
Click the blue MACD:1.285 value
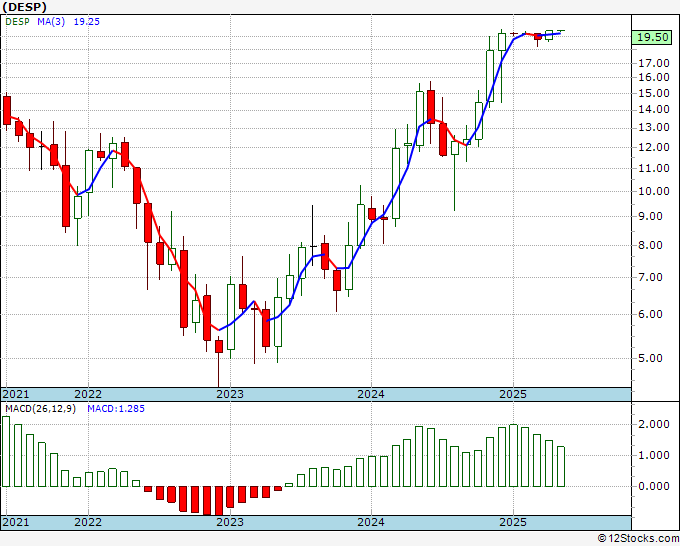116,409
